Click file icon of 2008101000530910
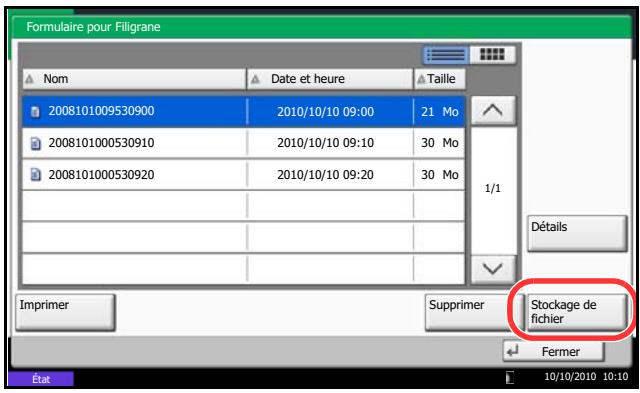This screenshot has height=393, width=640. pos(36,143)
